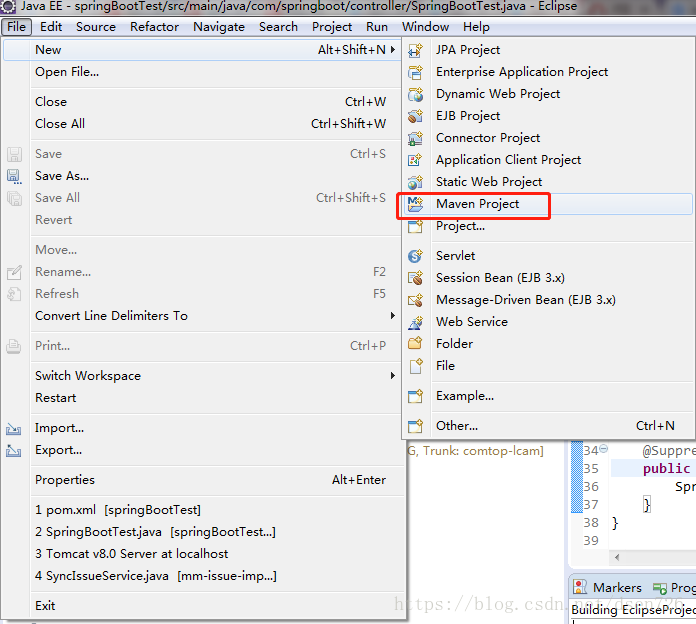Collapse method fold marker at line 34
Screen dimensions: 696x624
point(604,448)
